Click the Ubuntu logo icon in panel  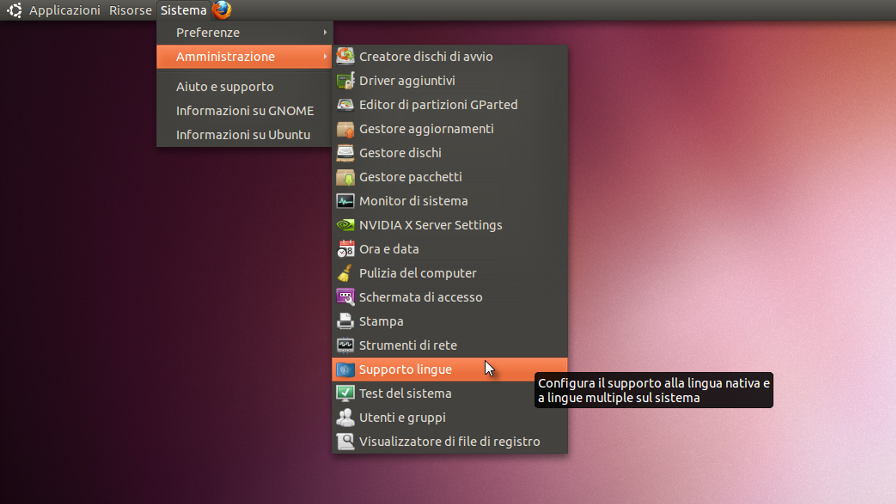coord(15,10)
